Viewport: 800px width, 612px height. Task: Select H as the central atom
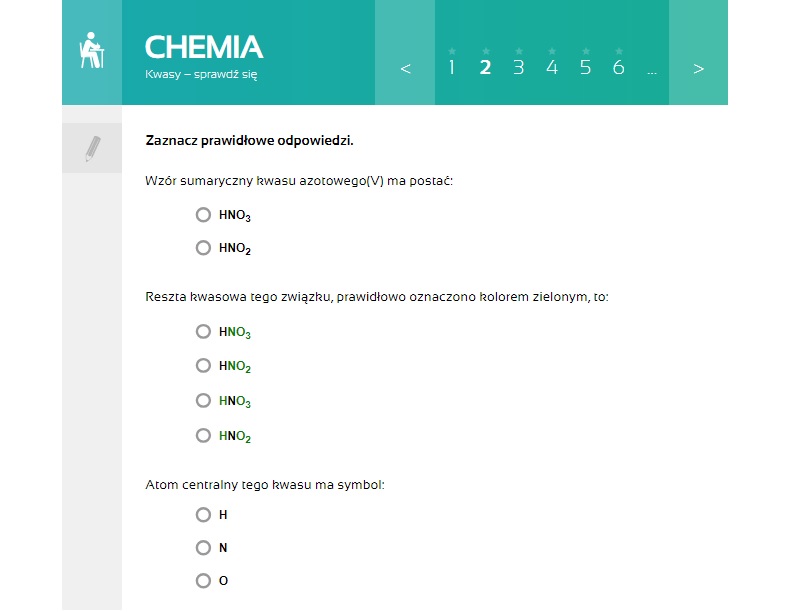pos(204,515)
